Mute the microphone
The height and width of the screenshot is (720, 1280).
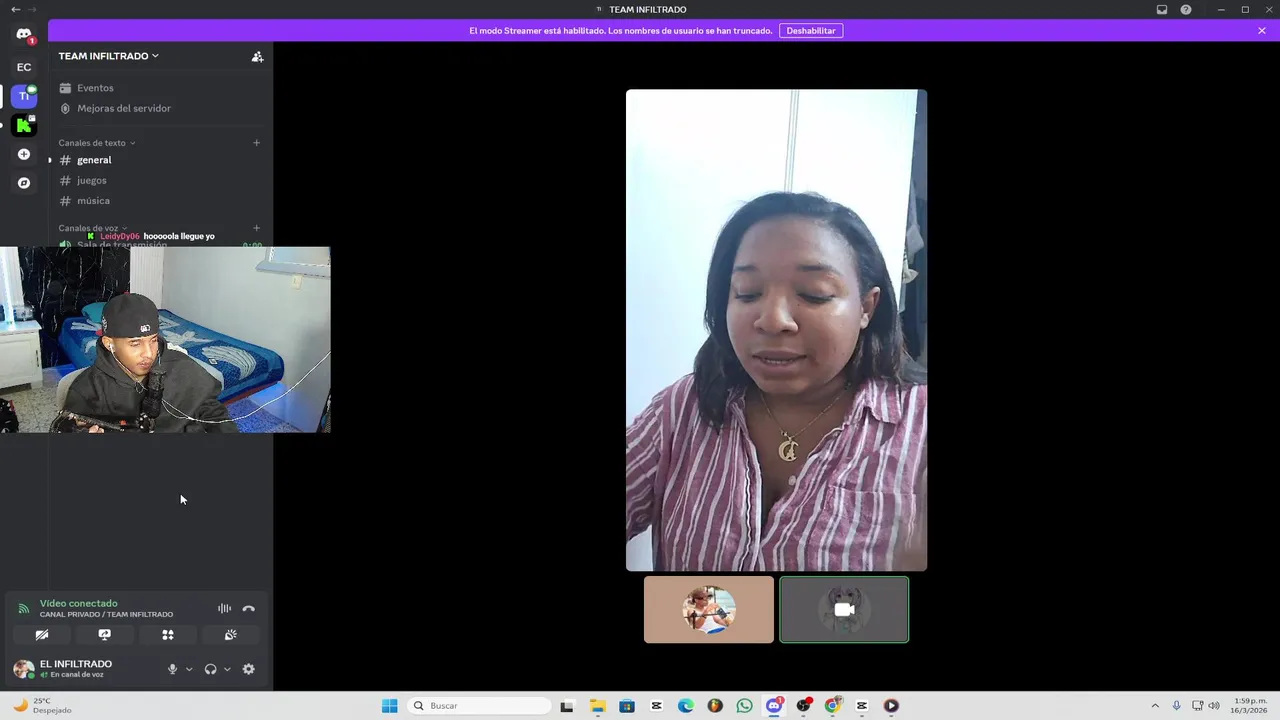click(172, 669)
